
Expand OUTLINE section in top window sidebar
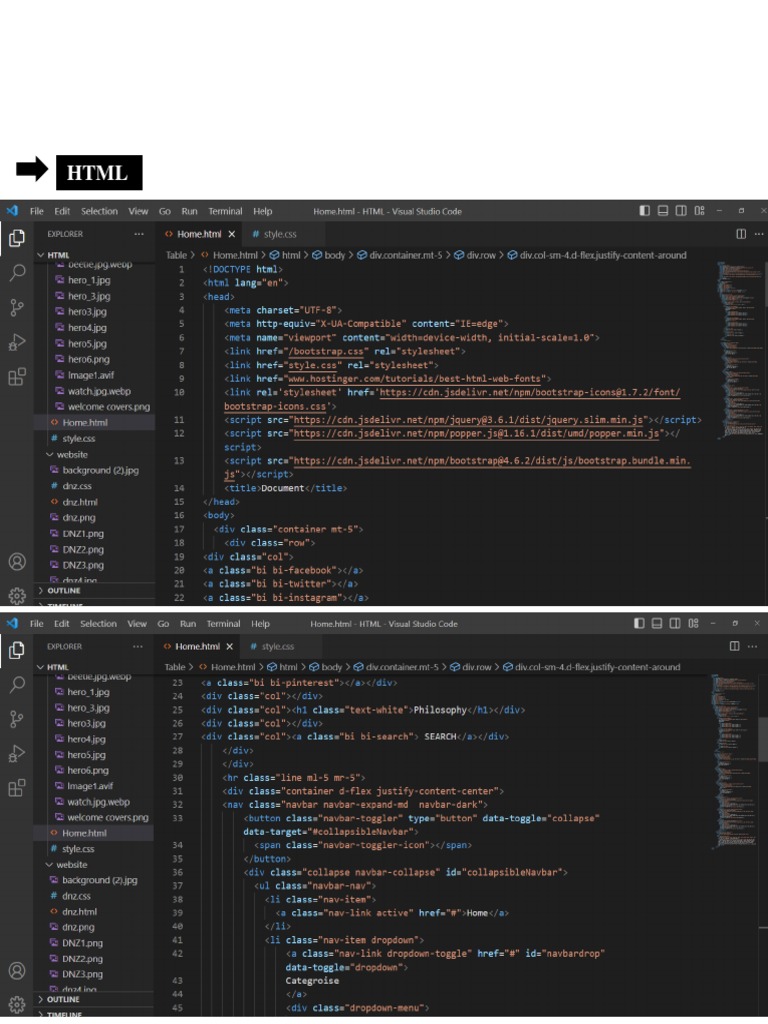pos(63,590)
